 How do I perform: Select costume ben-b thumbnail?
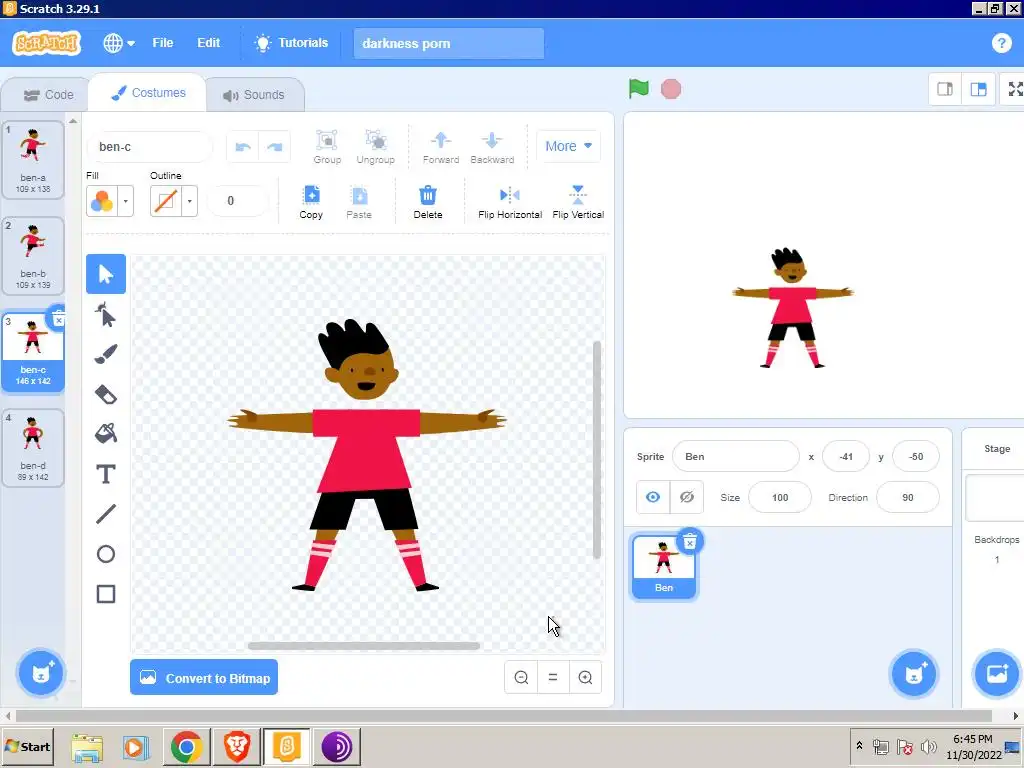33,255
